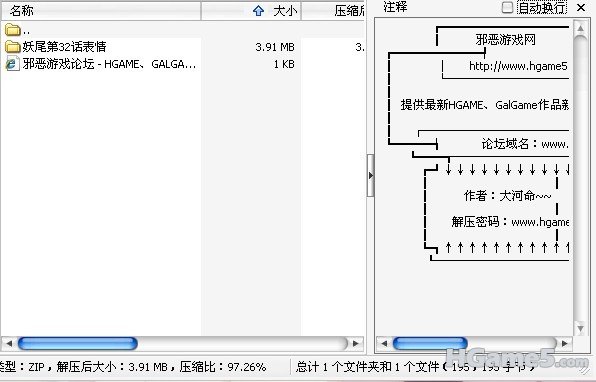Image resolution: width=596 pixels, height=382 pixels.
Task: Sort file list by 名称 column
Action: click(101, 11)
